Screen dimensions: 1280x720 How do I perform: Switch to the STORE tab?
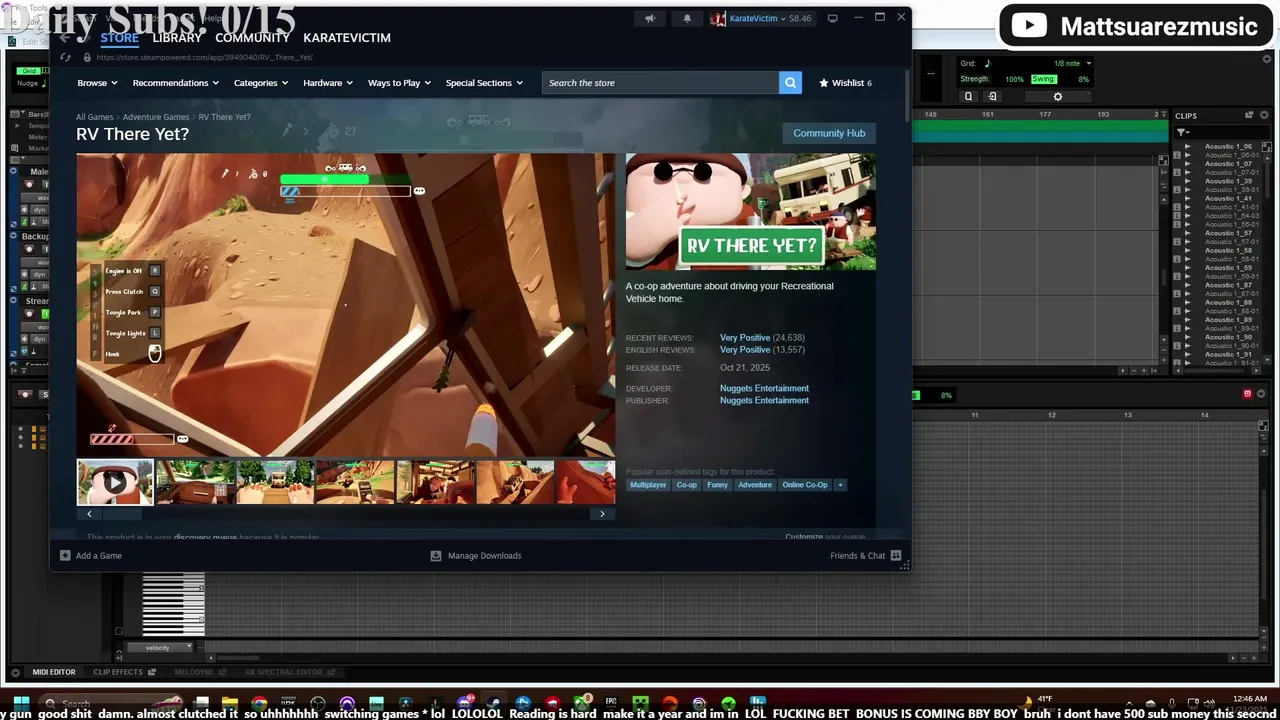119,38
